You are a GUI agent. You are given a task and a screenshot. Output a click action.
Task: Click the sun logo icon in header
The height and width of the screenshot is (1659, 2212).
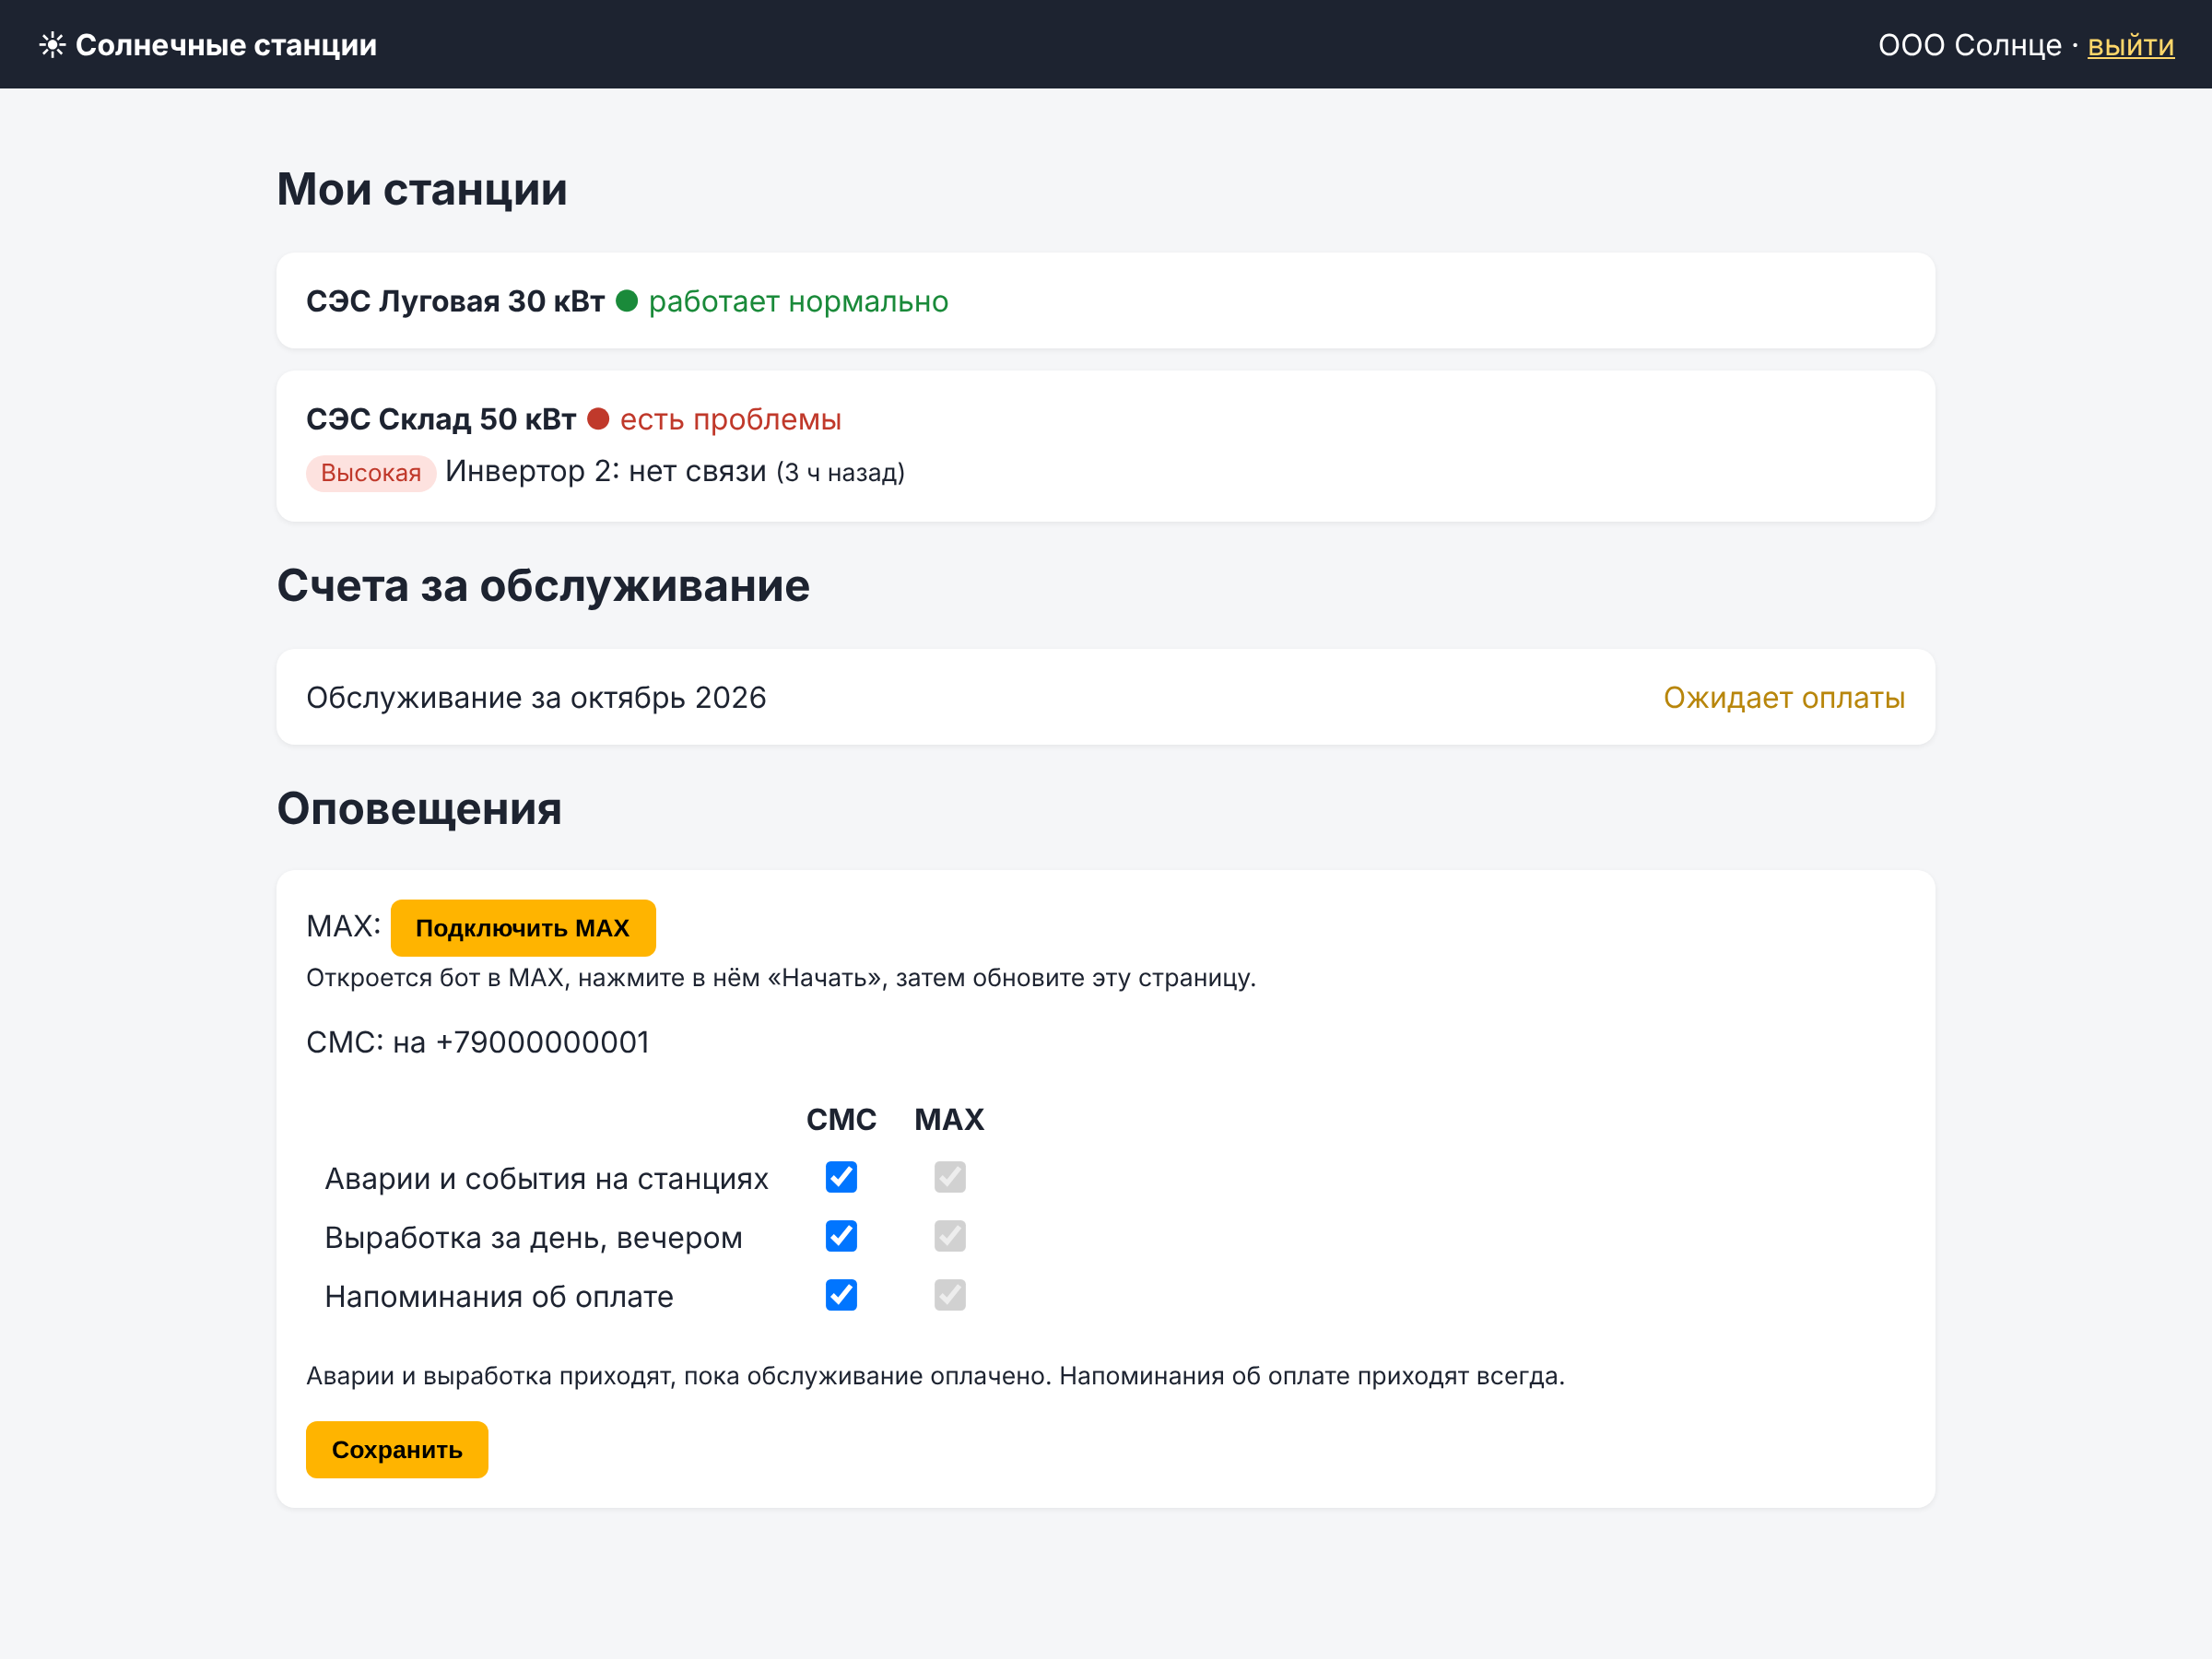(x=52, y=45)
